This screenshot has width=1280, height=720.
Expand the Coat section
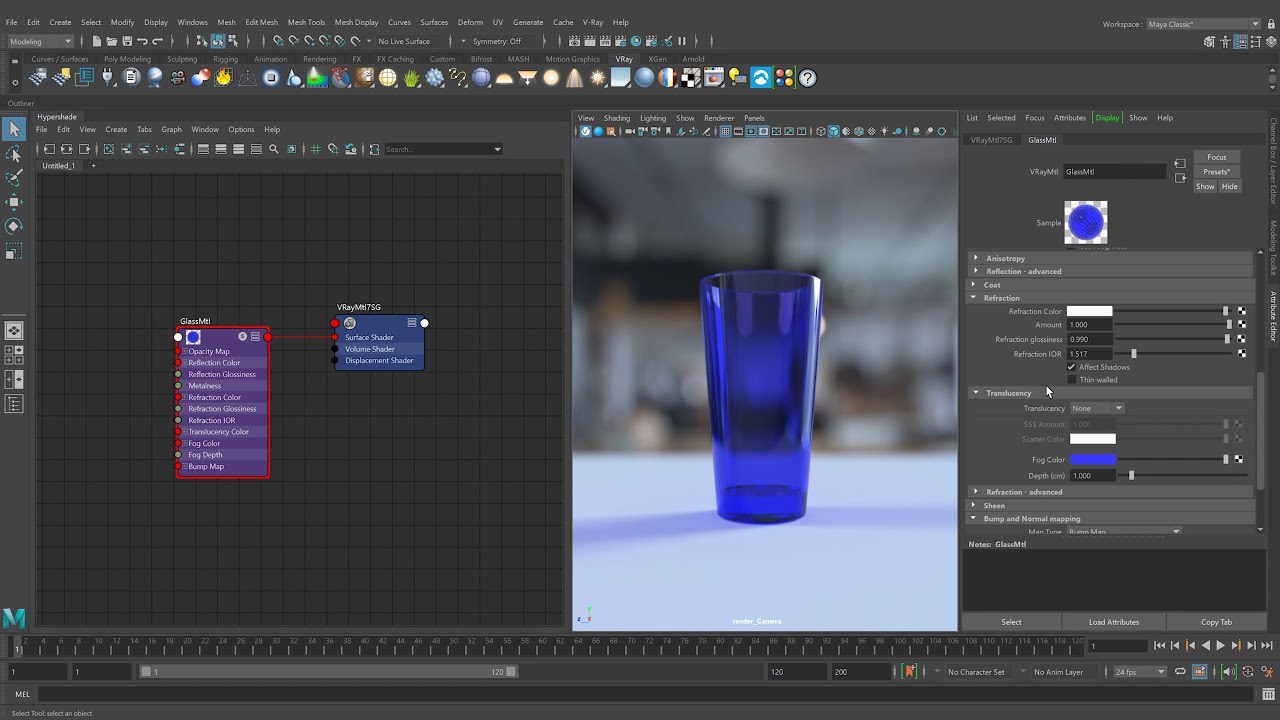974,285
